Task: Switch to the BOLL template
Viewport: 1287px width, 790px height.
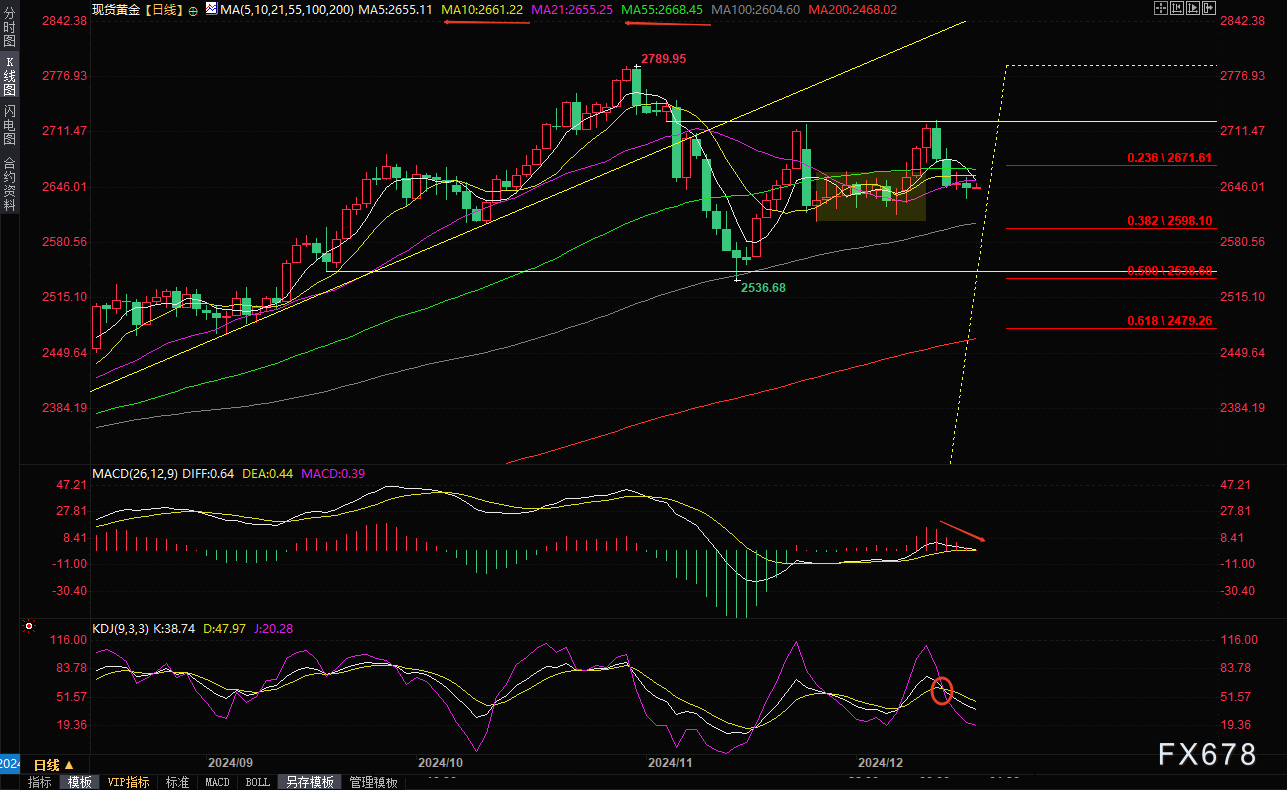Action: [258, 782]
